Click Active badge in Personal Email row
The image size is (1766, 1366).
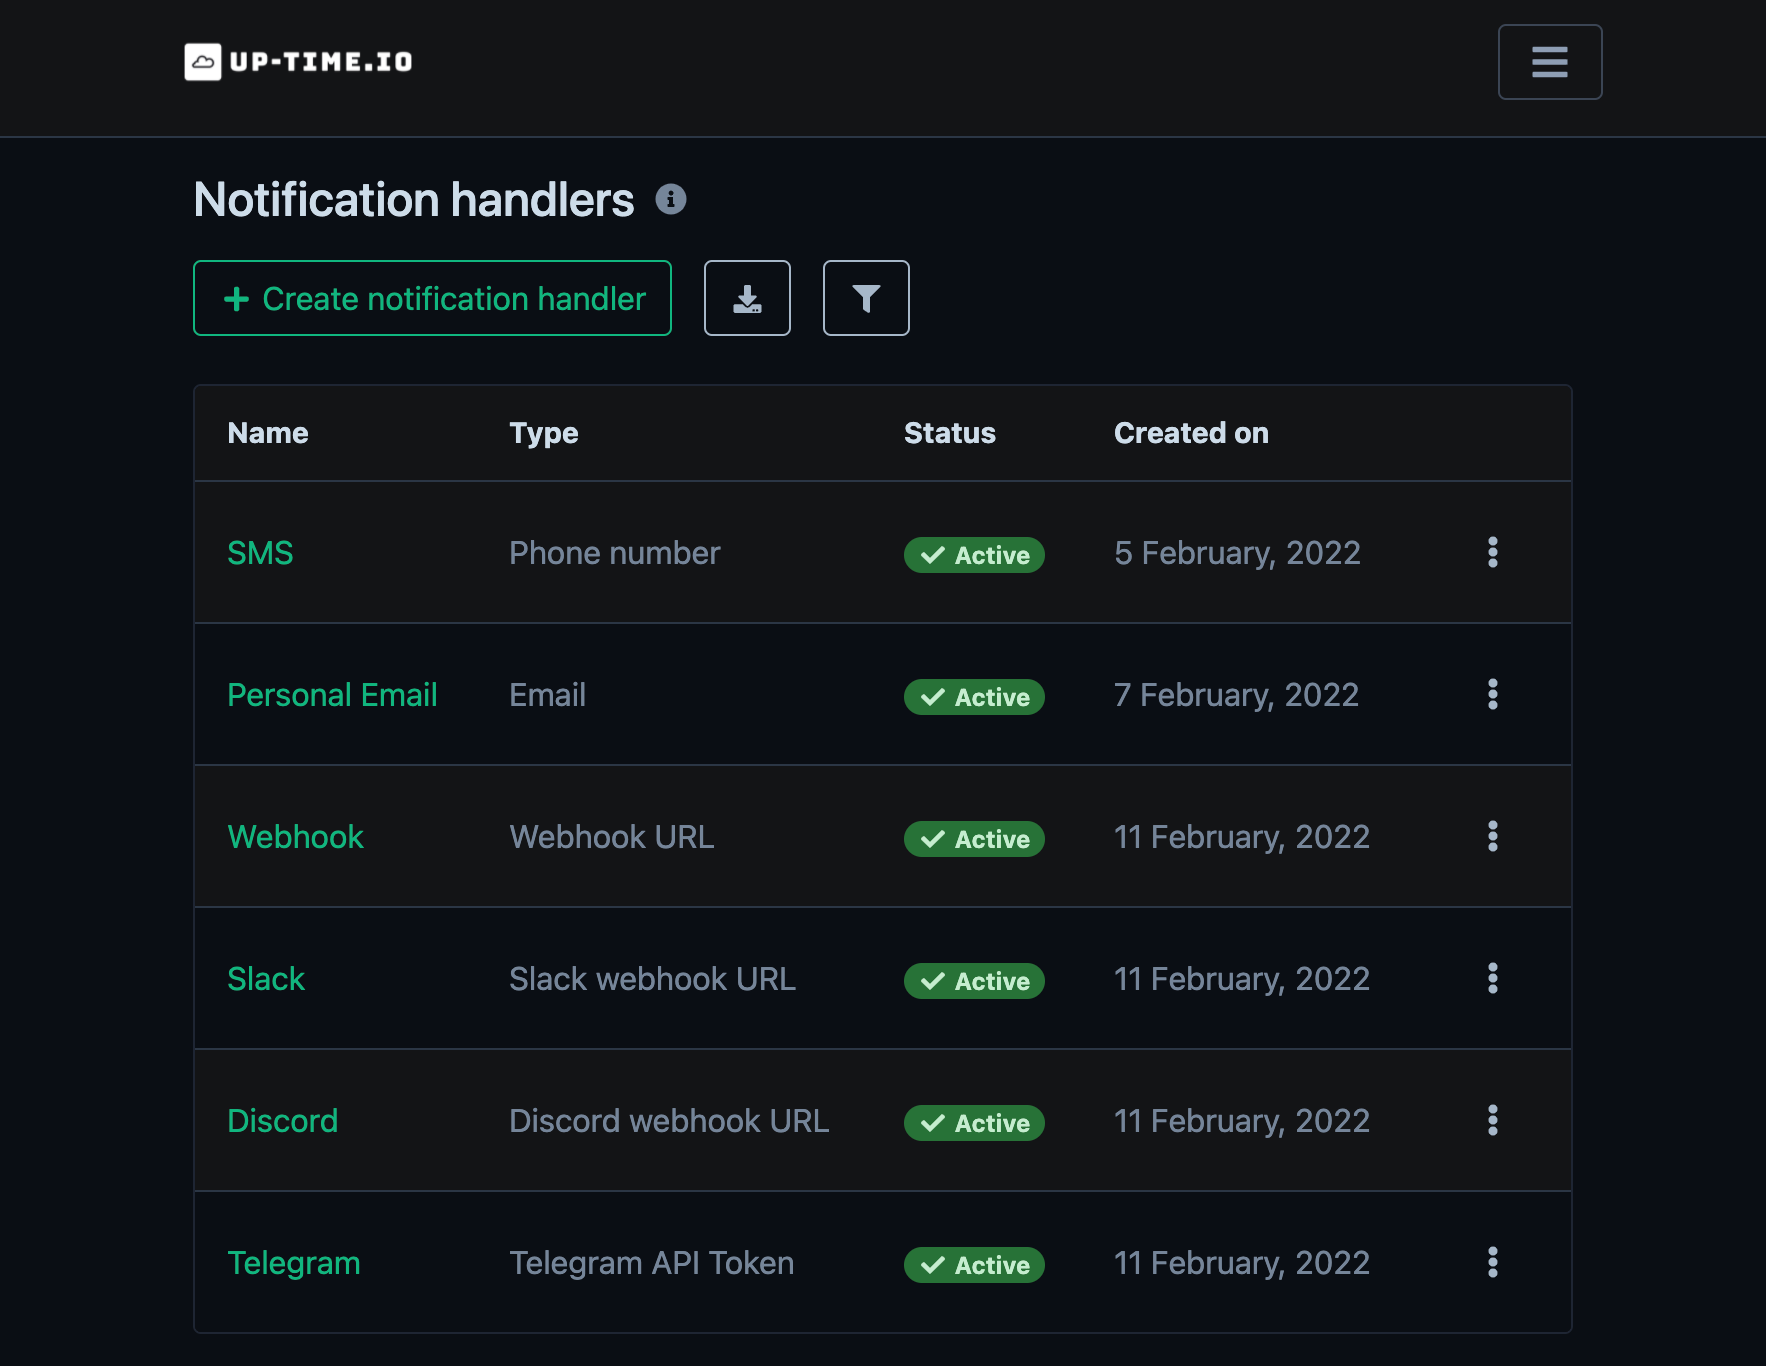pos(974,697)
